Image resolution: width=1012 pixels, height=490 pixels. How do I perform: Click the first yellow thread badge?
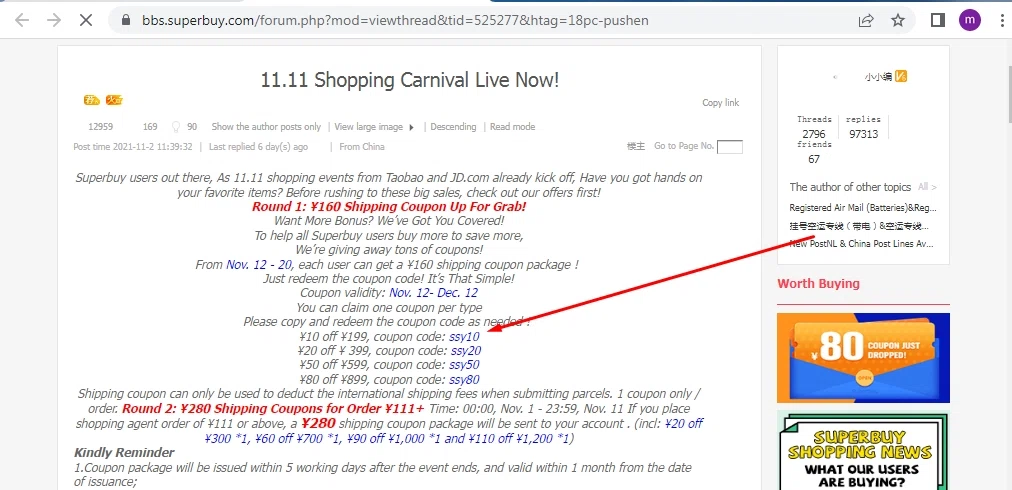pos(92,100)
